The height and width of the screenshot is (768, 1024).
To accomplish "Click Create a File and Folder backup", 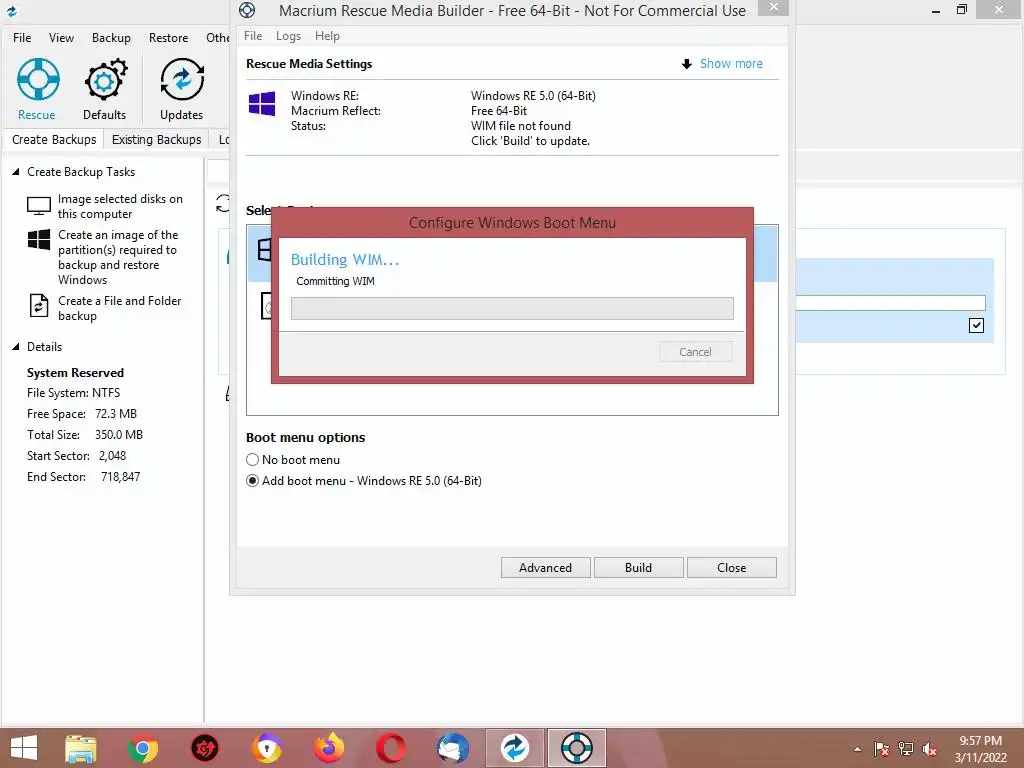I will [x=120, y=308].
